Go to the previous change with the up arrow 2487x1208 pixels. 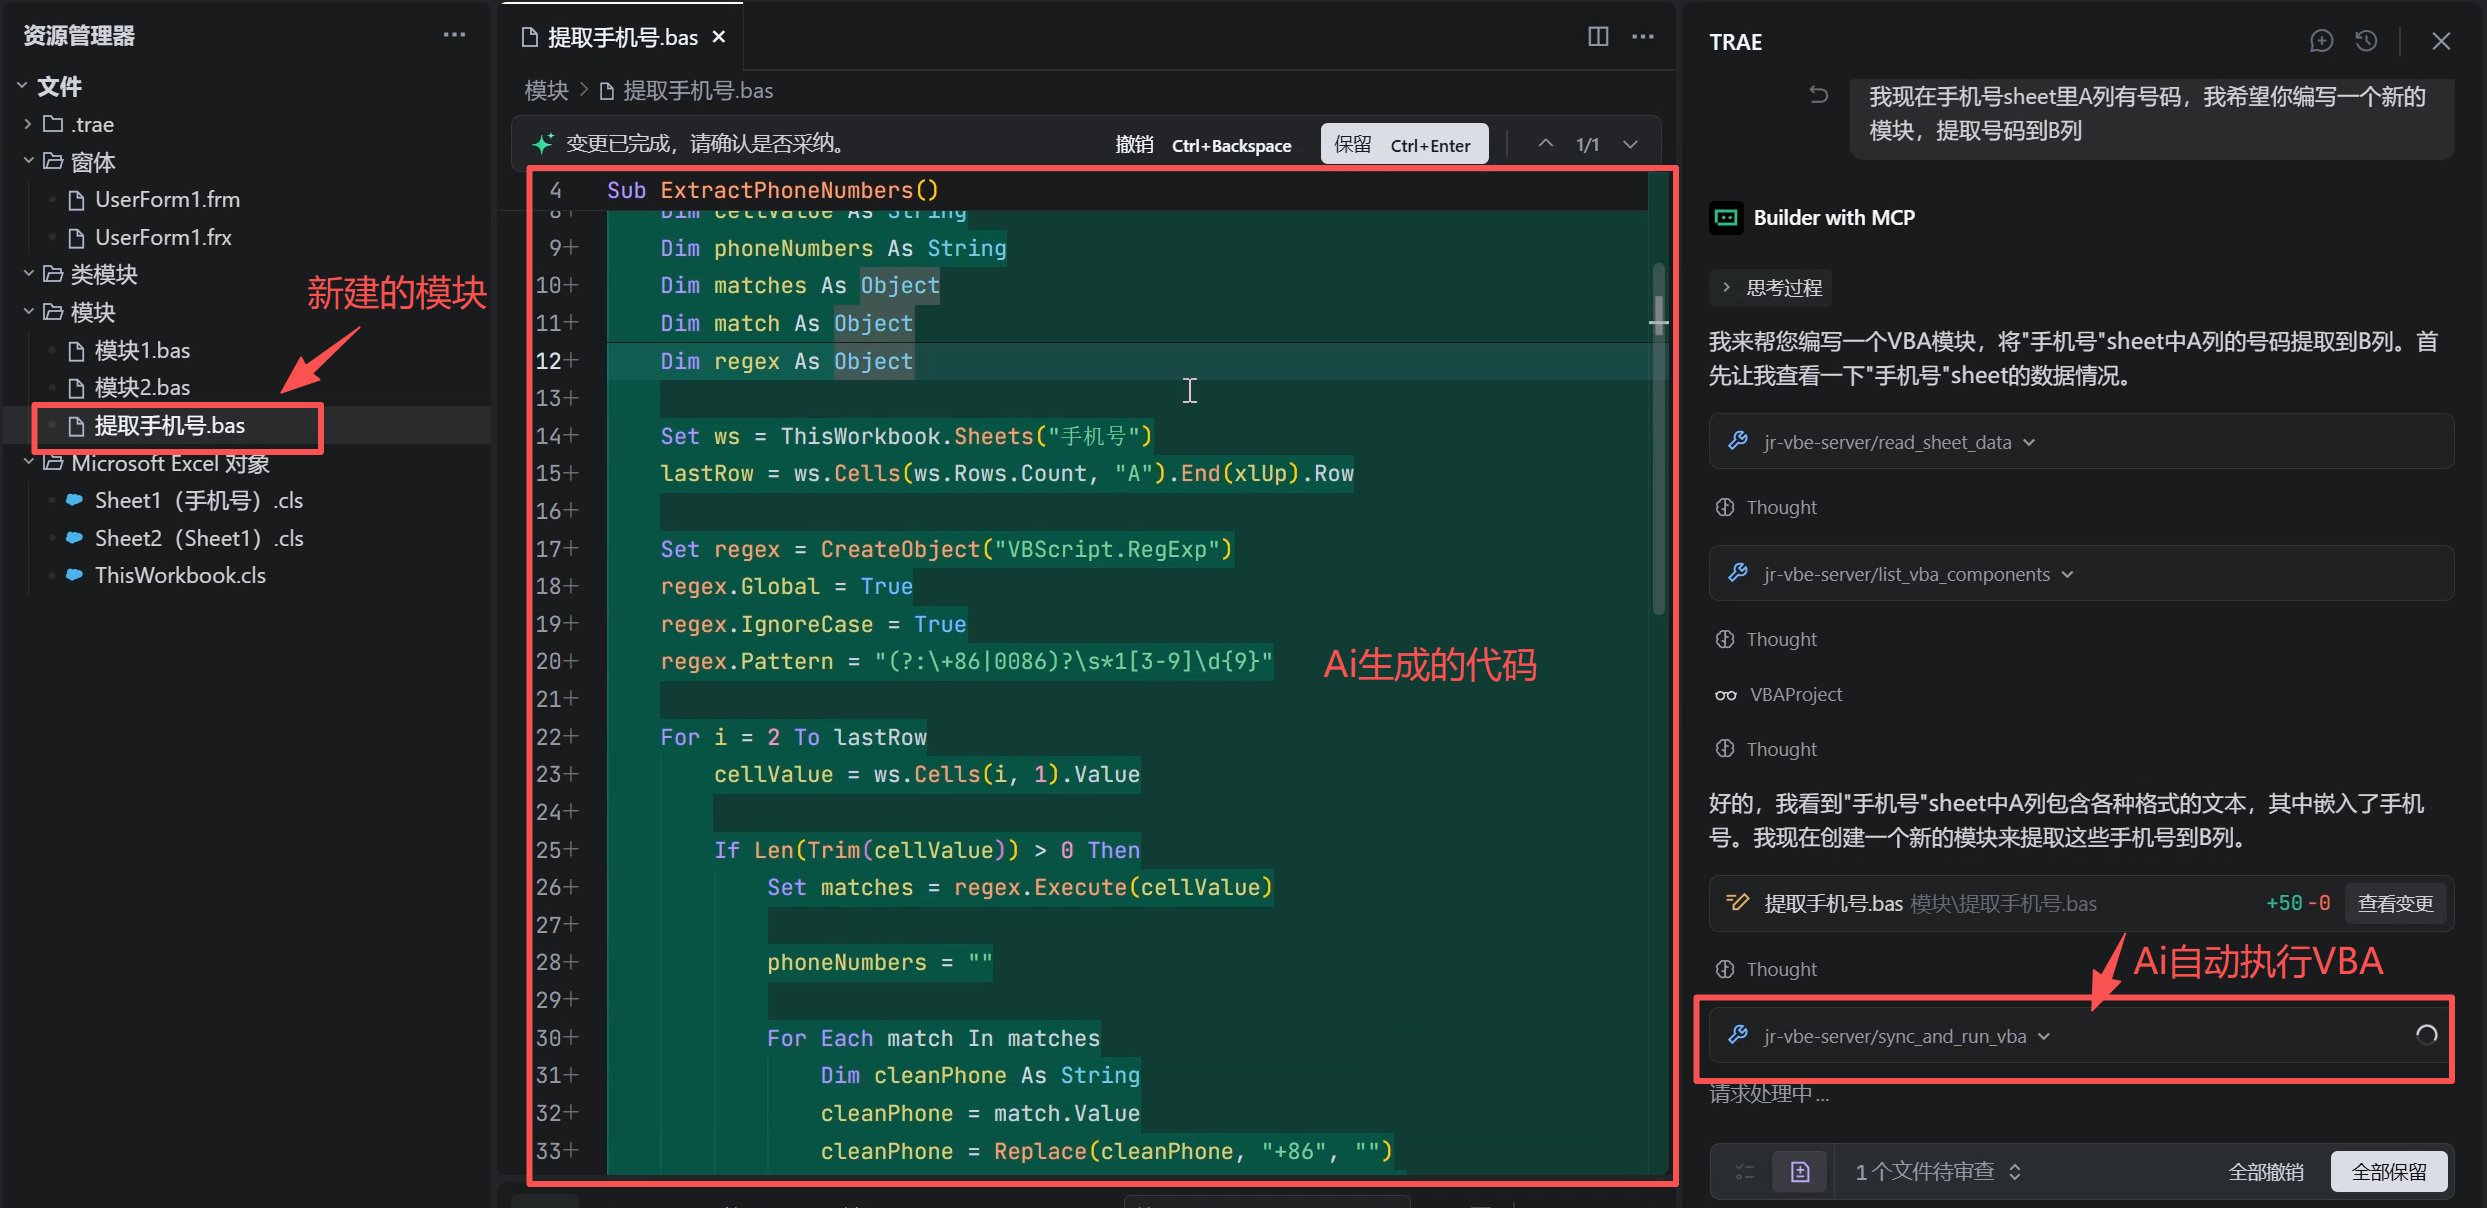click(x=1545, y=144)
